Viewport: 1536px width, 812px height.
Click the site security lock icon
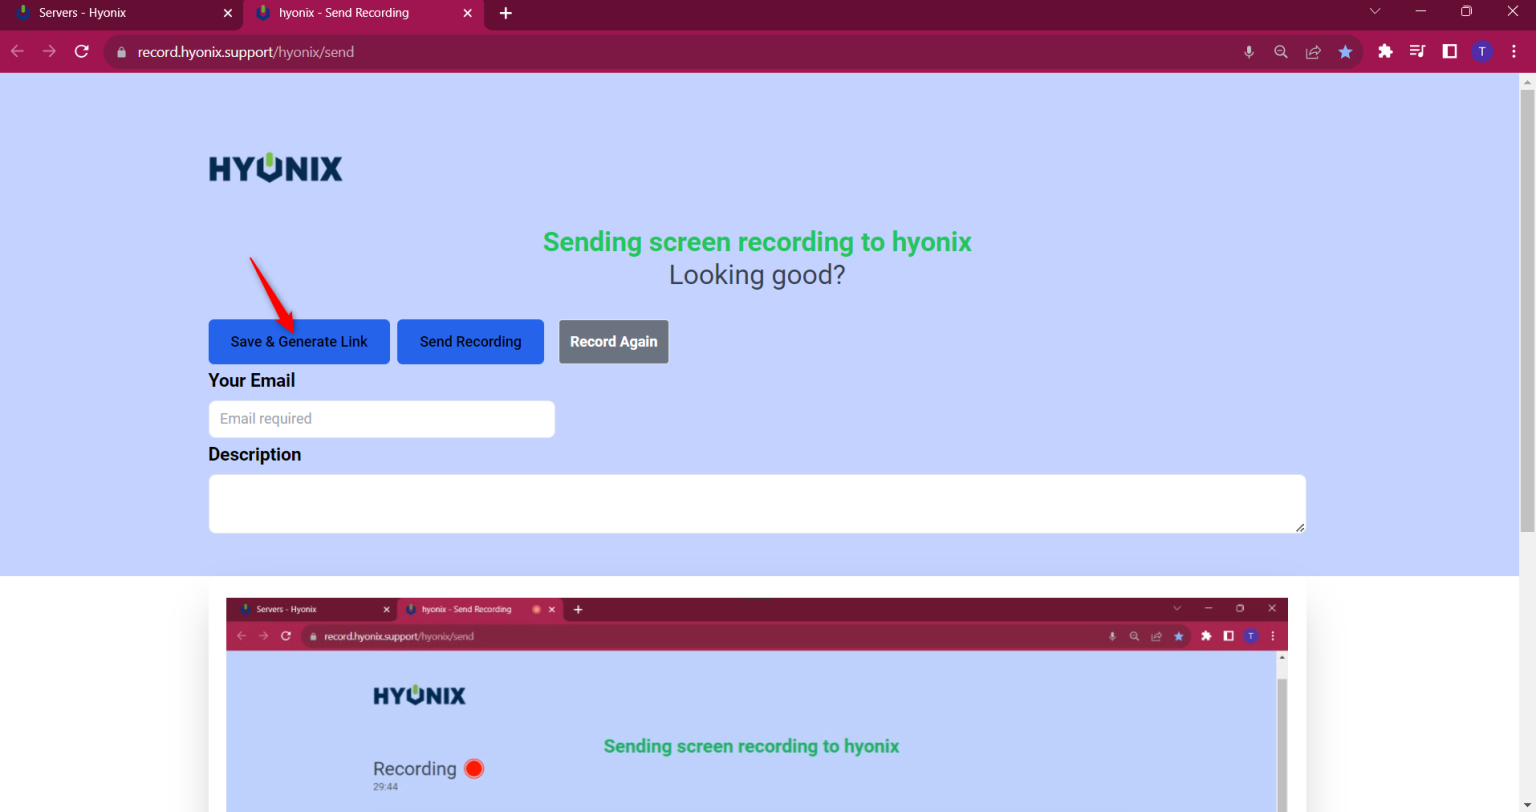pyautogui.click(x=119, y=51)
